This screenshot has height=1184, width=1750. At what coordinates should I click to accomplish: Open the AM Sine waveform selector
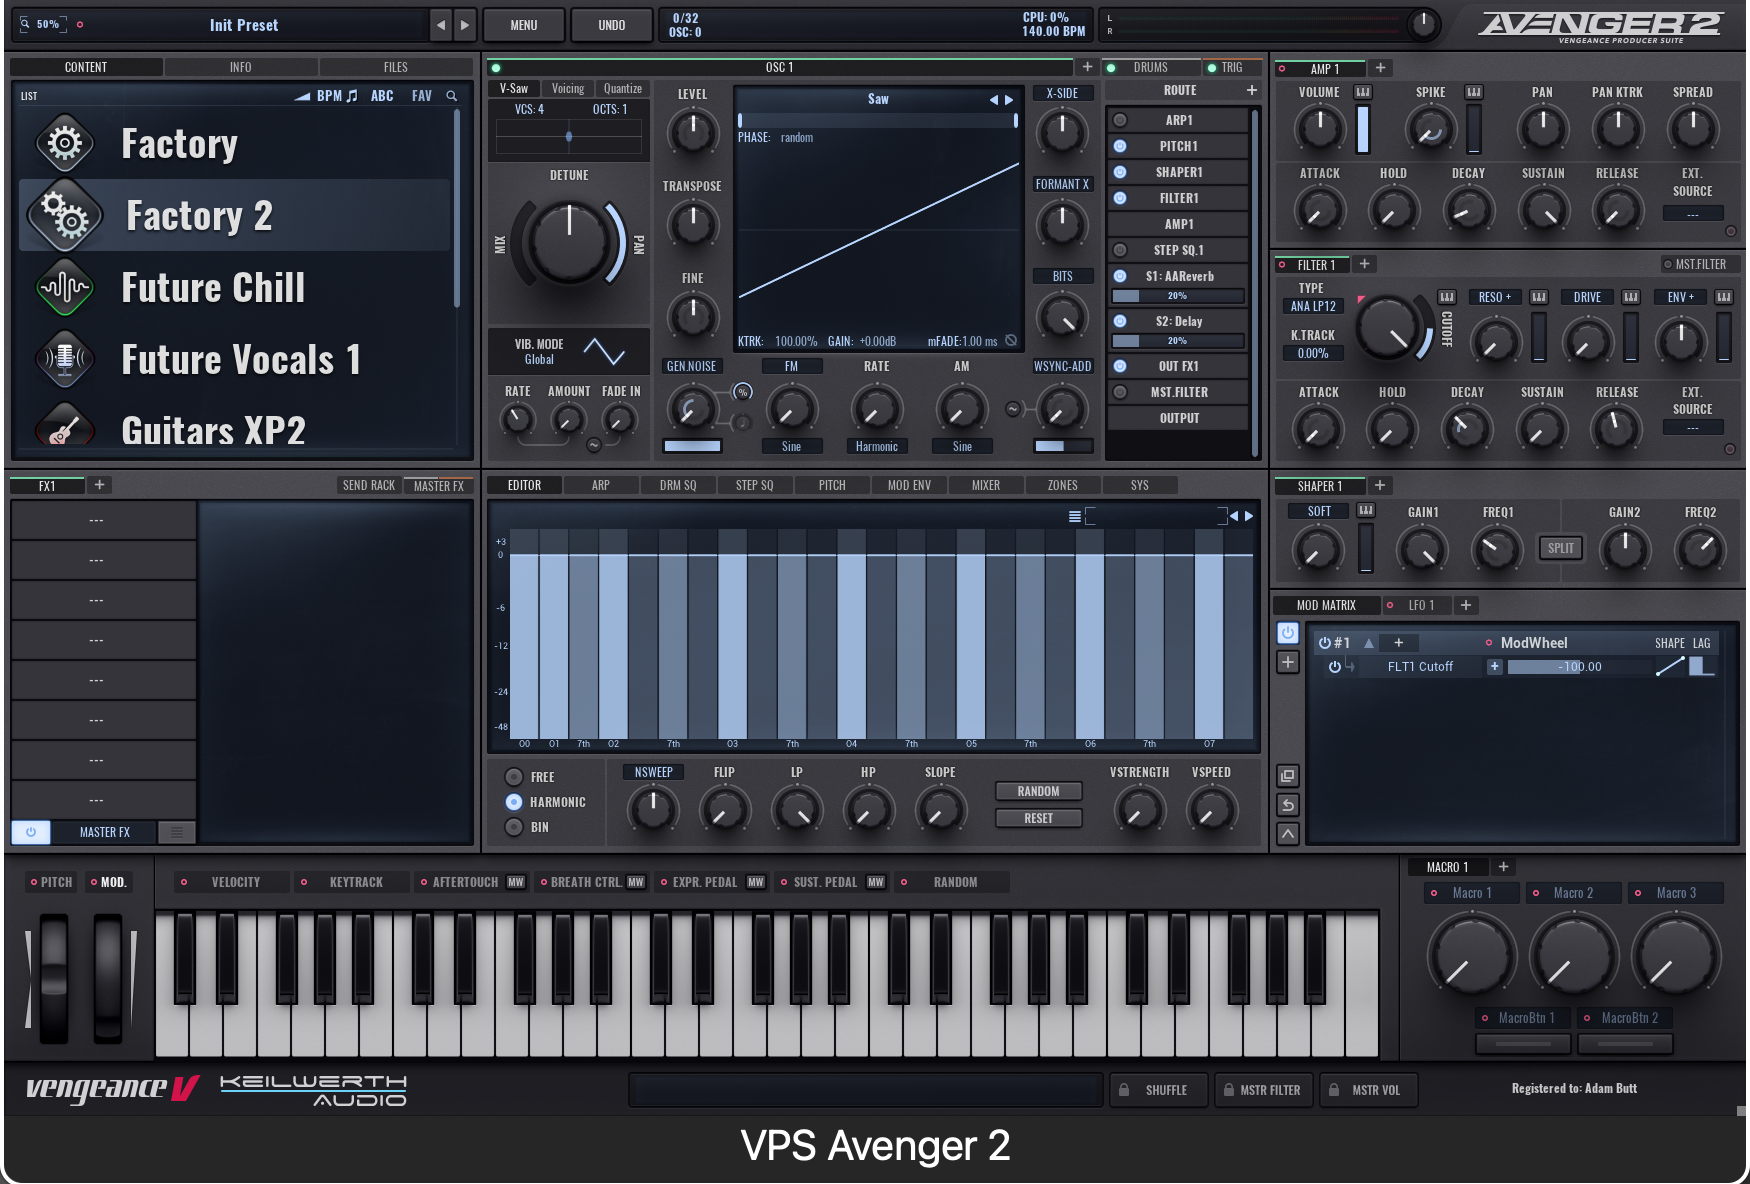(962, 447)
